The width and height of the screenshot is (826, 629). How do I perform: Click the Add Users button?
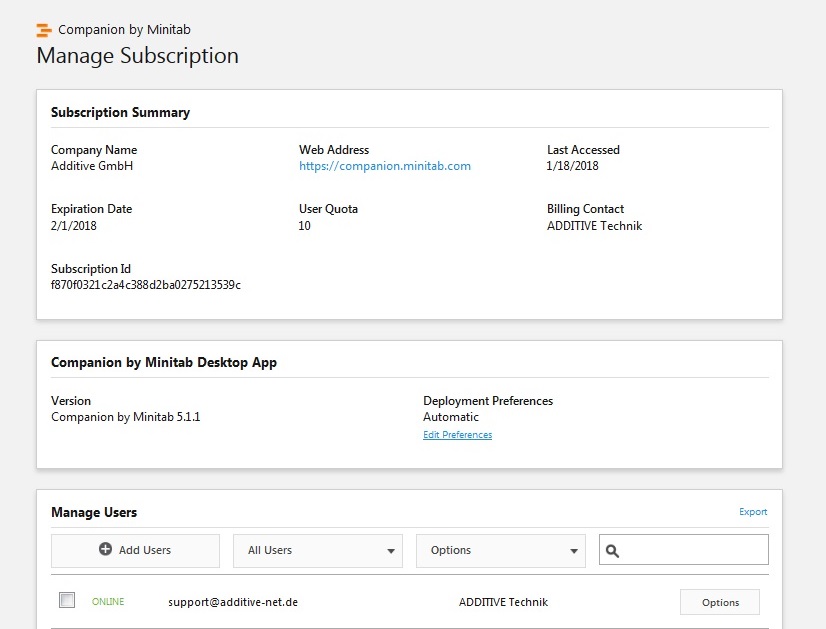135,551
